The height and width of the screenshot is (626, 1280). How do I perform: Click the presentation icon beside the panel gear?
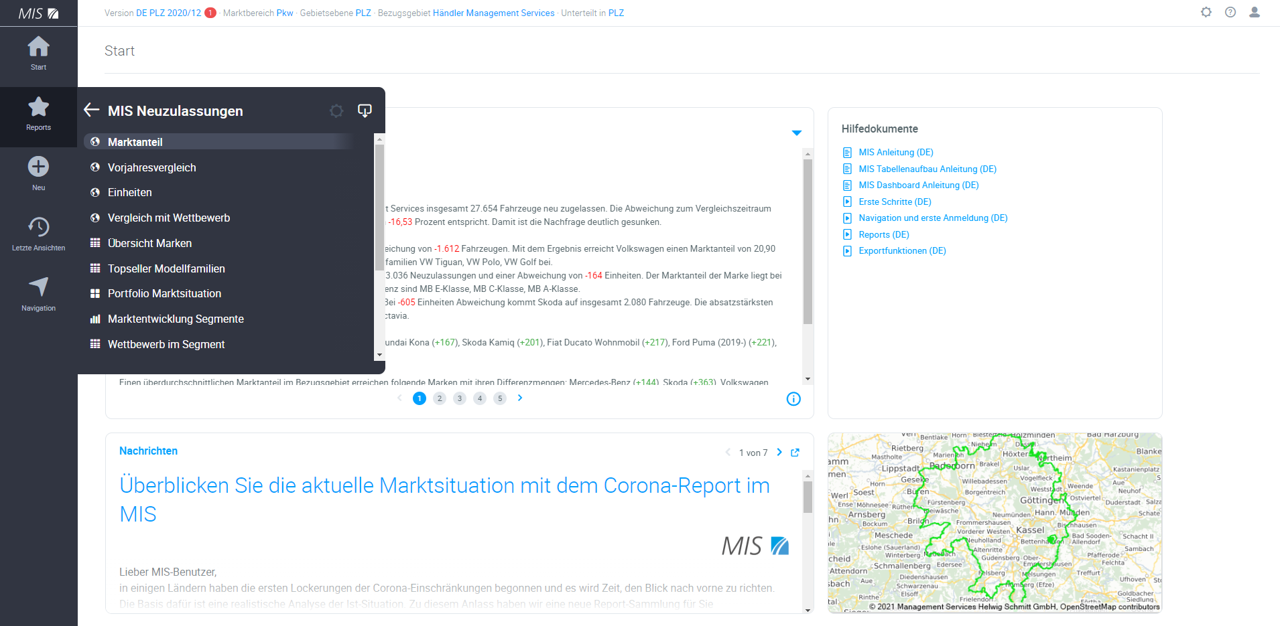[364, 110]
